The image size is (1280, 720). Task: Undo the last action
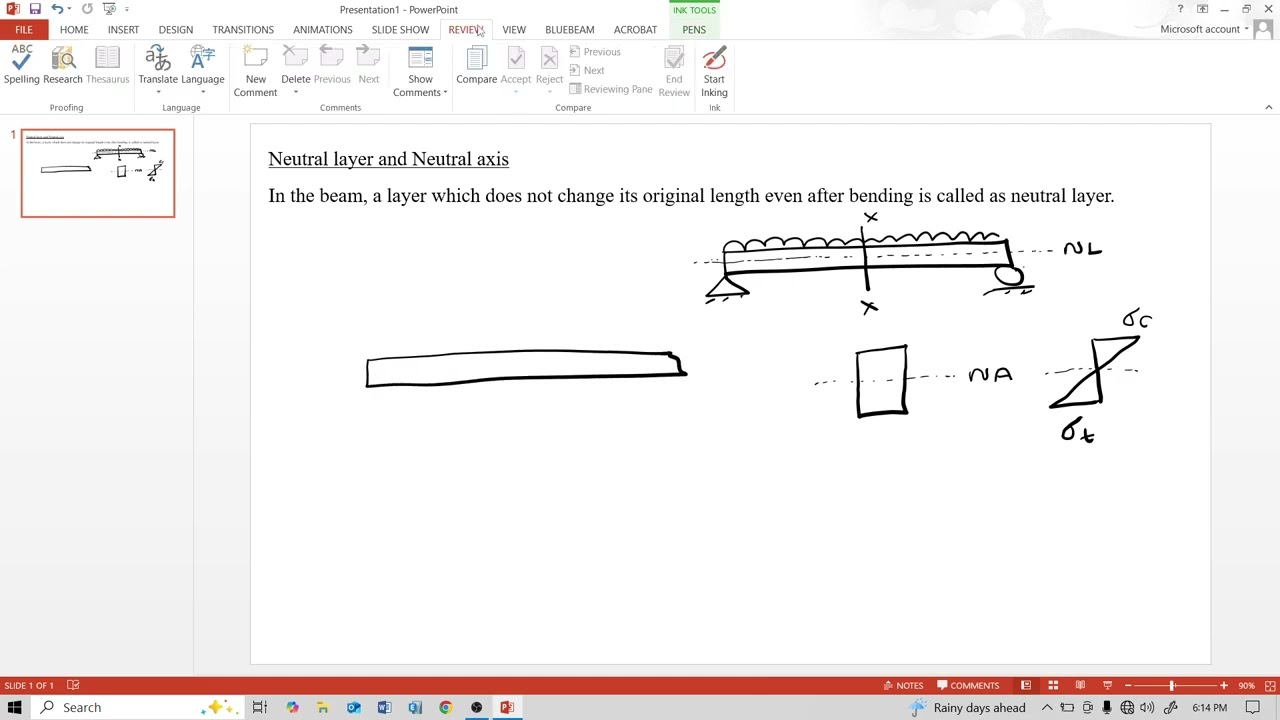click(57, 9)
